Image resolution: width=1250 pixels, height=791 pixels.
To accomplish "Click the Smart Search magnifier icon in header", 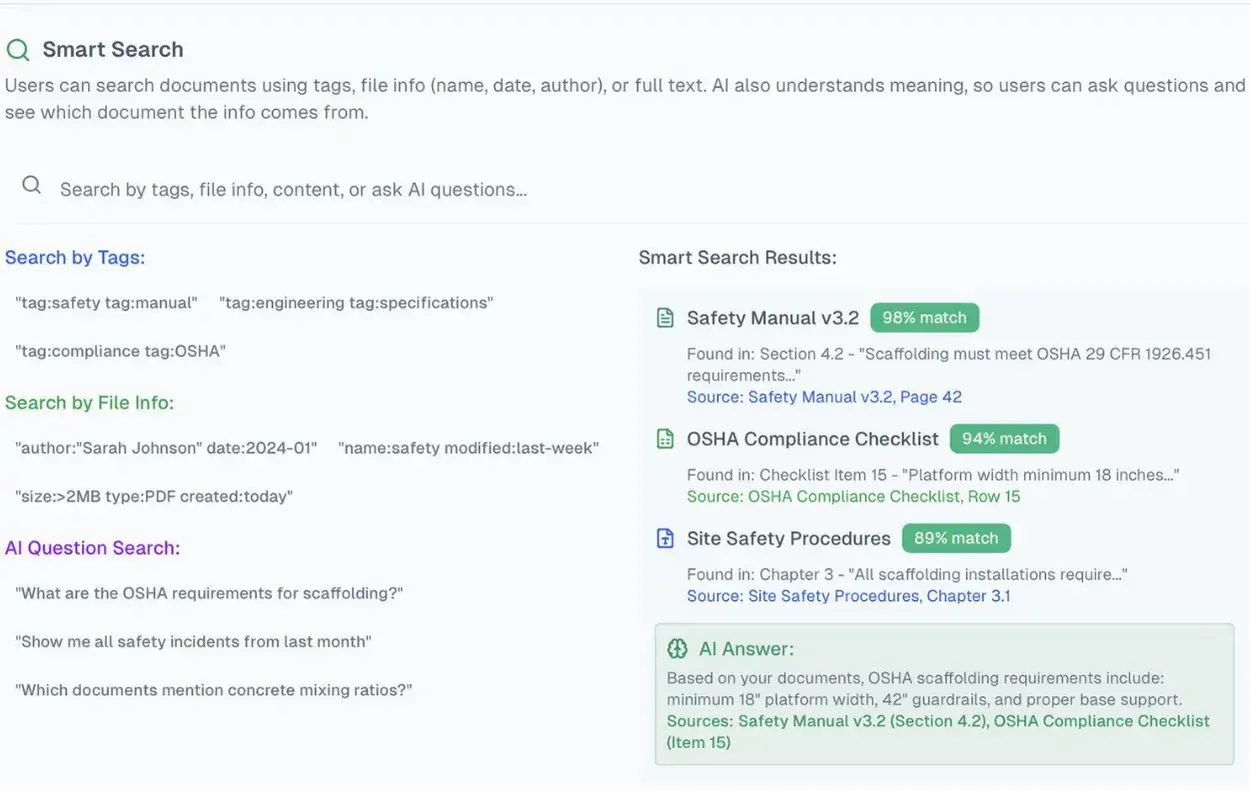I will pos(18,50).
